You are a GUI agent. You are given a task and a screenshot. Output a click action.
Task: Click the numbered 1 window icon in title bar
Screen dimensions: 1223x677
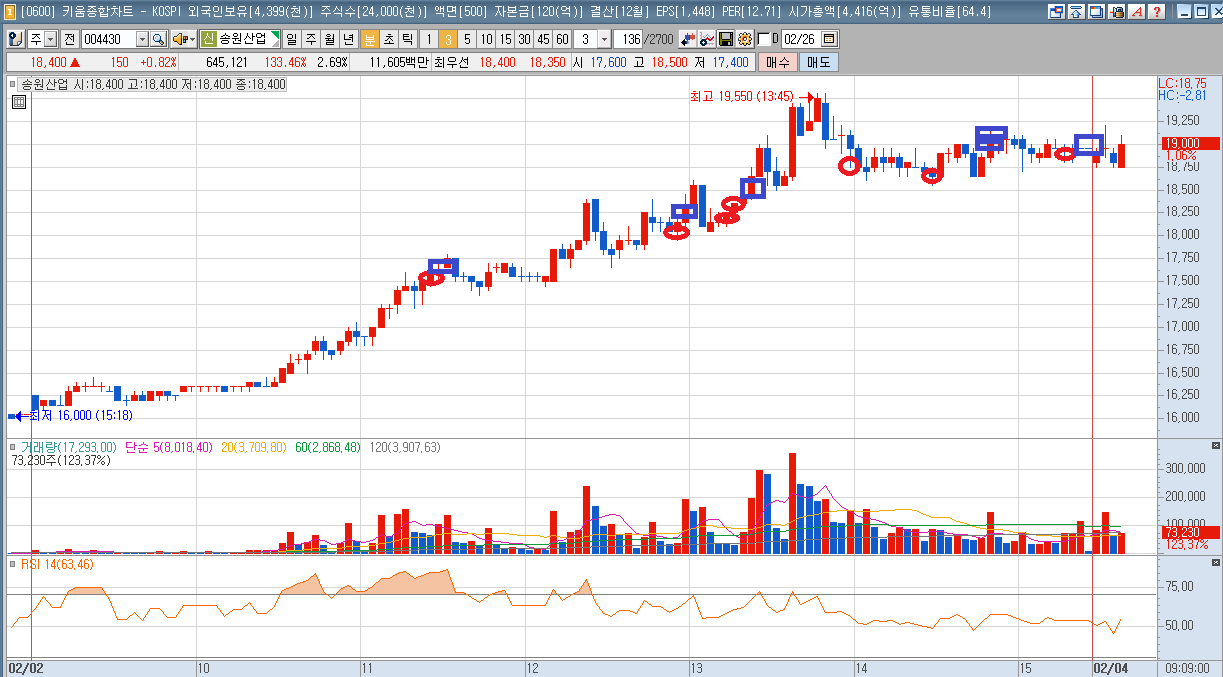click(x=10, y=12)
